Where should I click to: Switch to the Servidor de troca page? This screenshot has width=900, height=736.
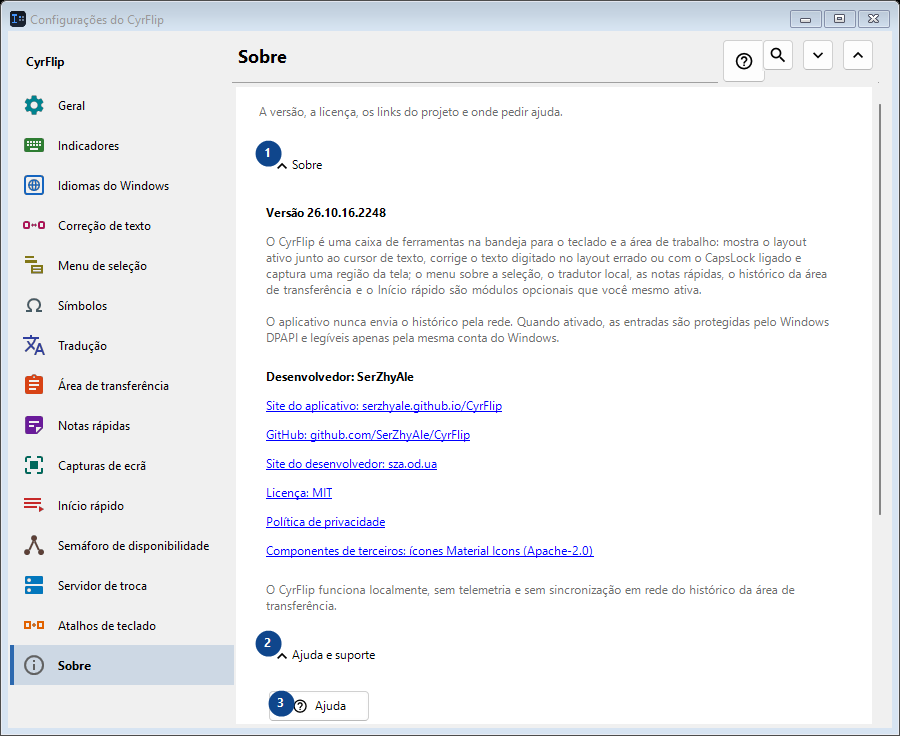point(122,586)
